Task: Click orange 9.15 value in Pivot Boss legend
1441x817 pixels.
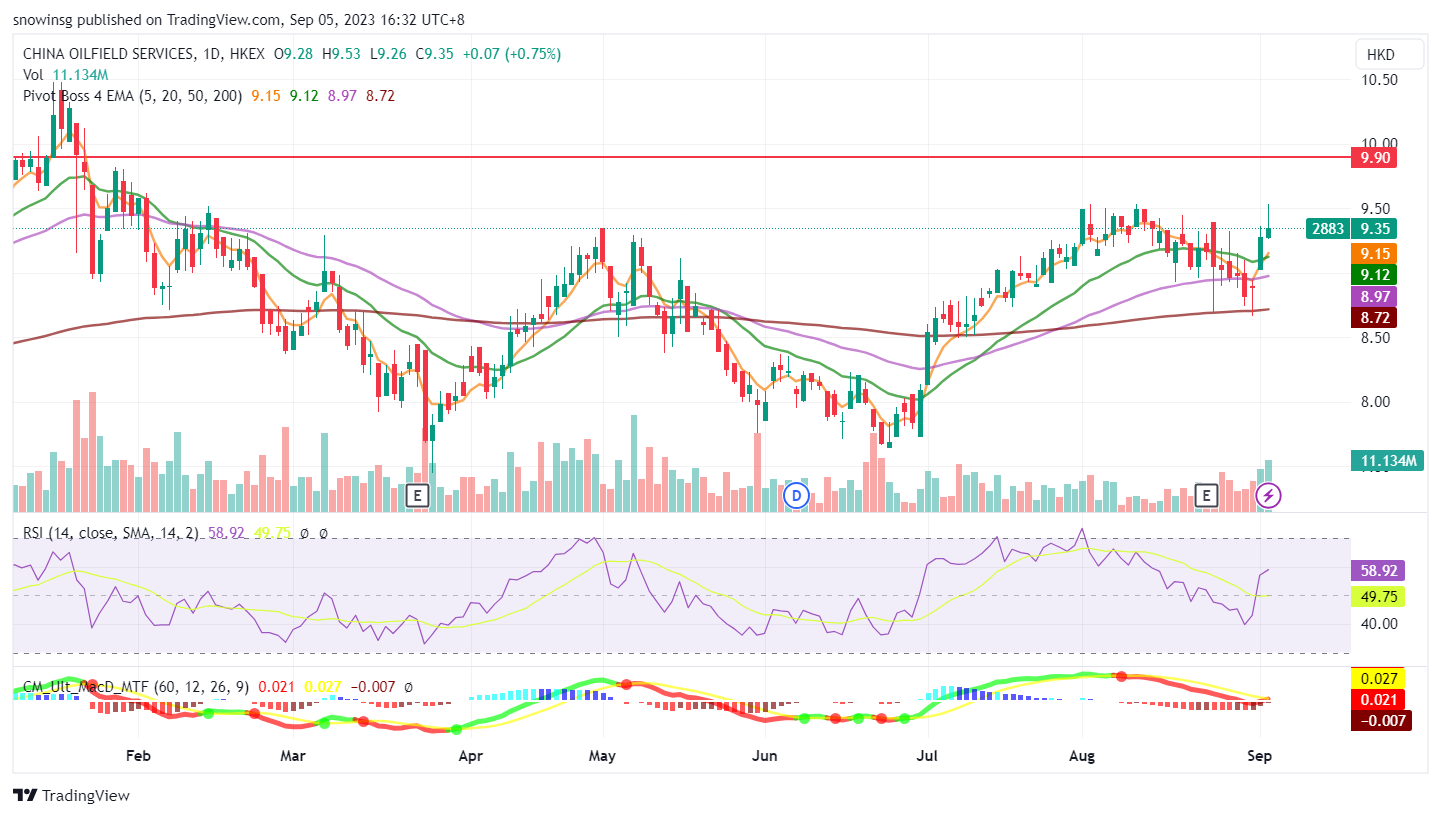Action: [265, 95]
